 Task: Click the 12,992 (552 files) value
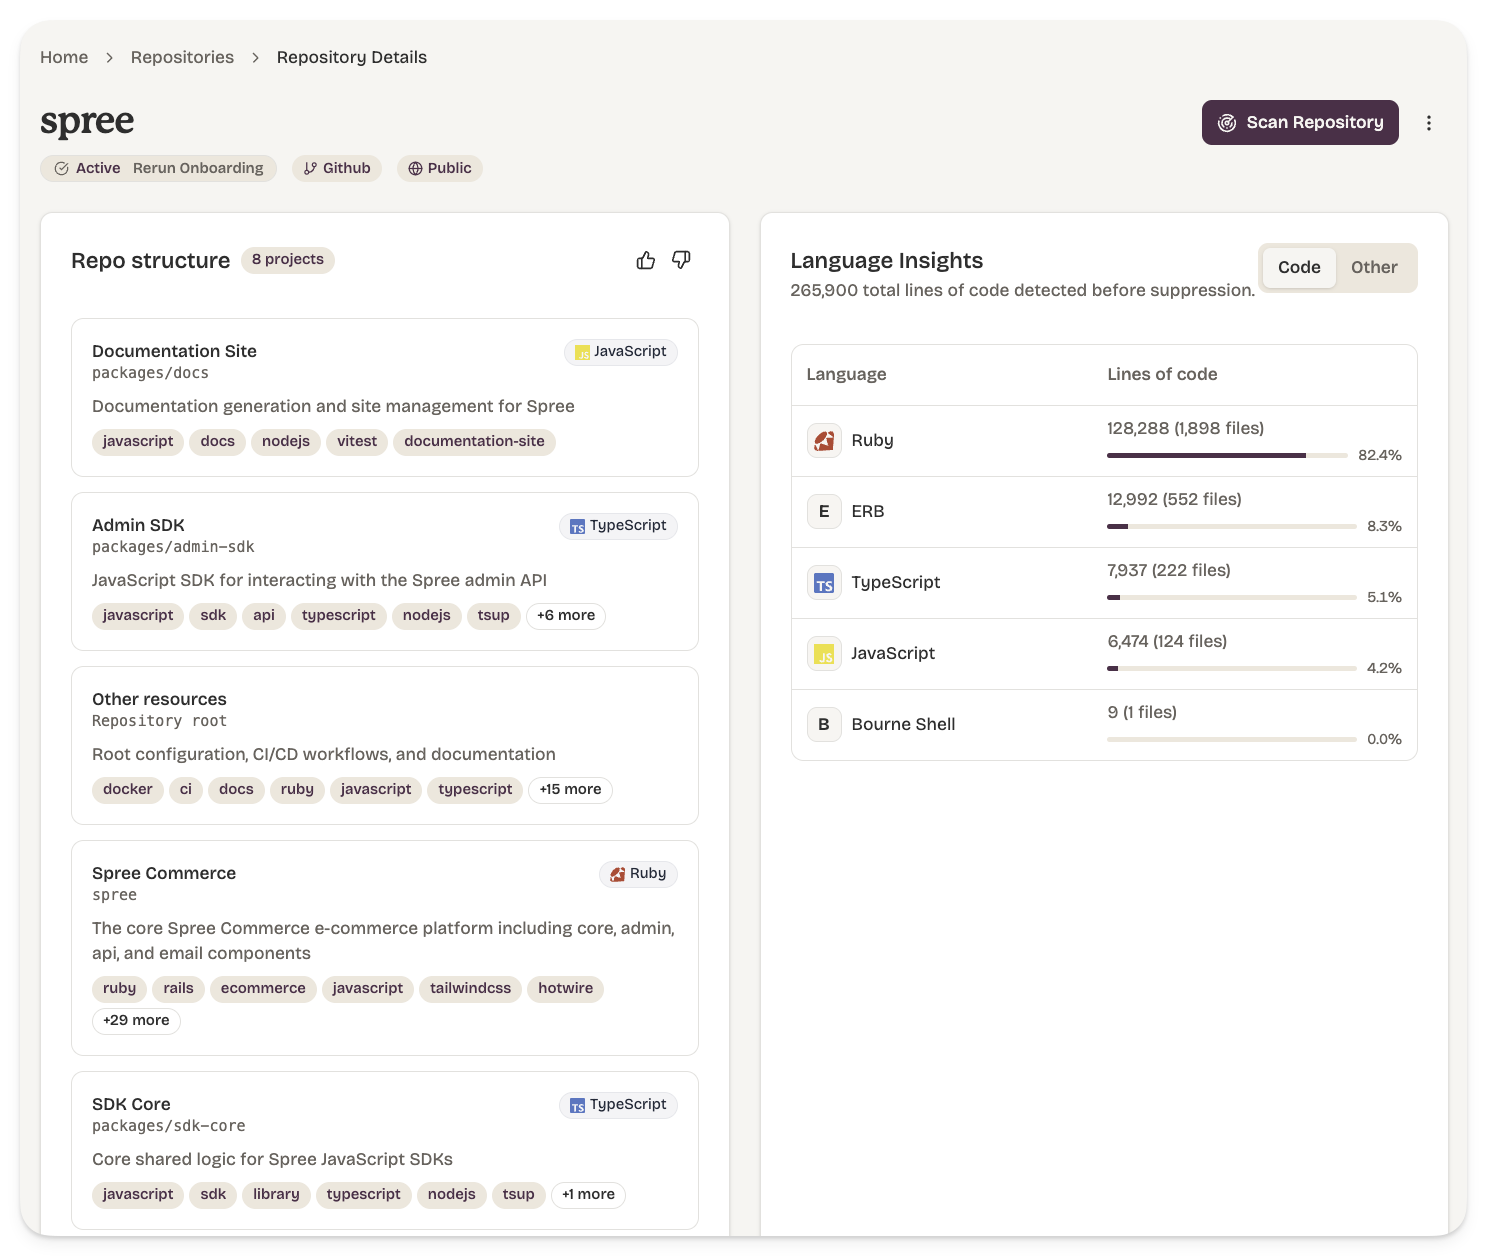pos(1174,499)
